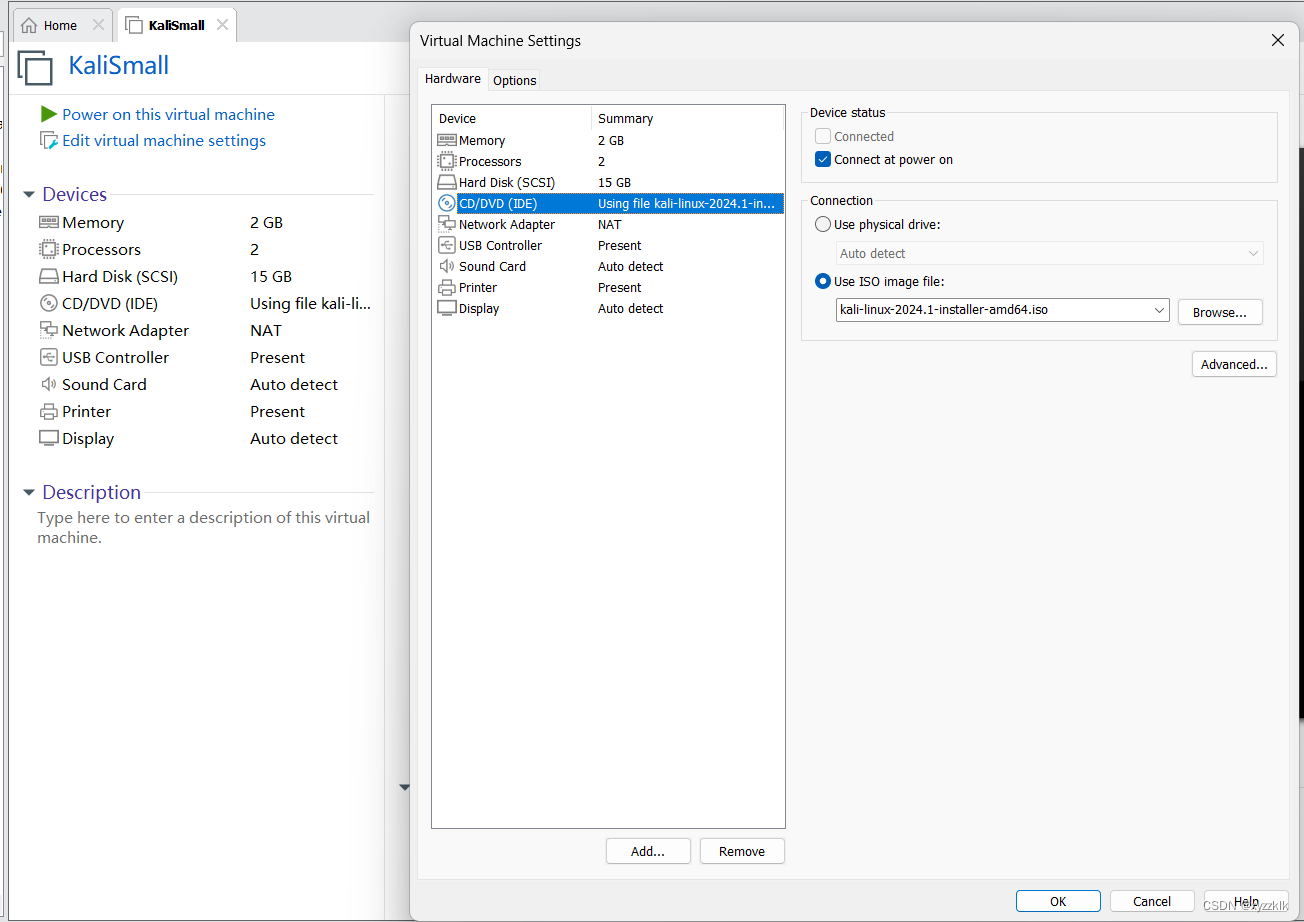
Task: Select Use ISO image file option
Action: pos(823,282)
